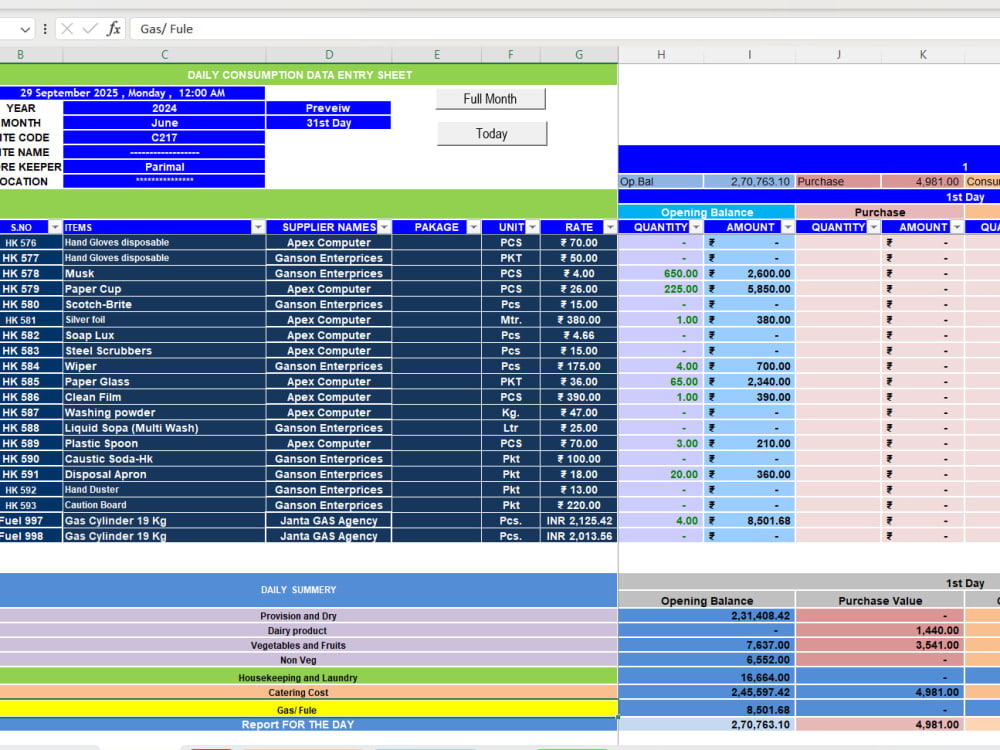This screenshot has height=750, width=1000.
Task: Select the Dairy product summary row
Action: point(308,630)
